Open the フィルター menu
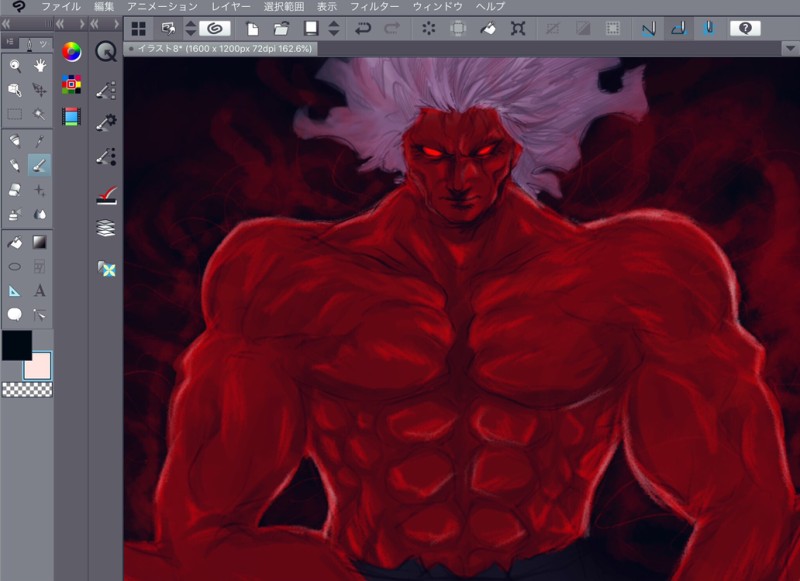800x581 pixels. tap(374, 7)
